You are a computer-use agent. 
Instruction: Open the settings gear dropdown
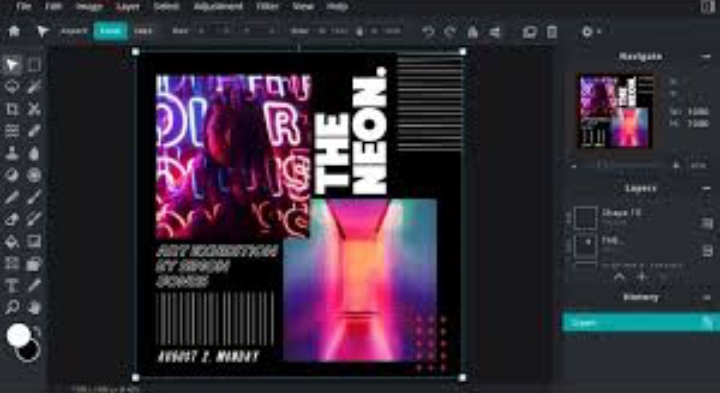(x=591, y=32)
